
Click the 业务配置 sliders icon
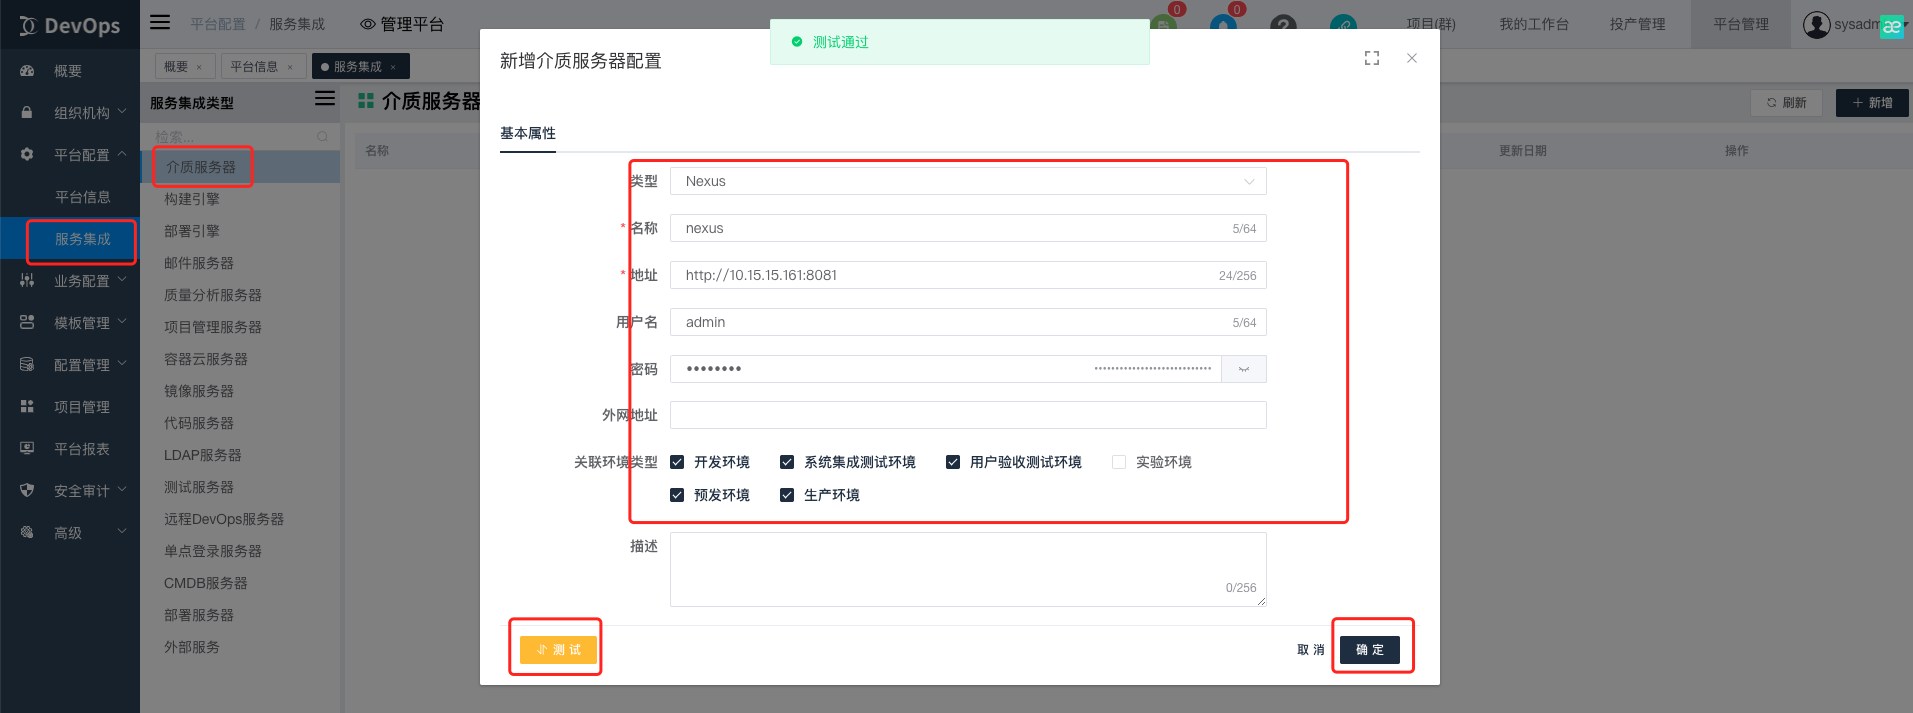point(27,281)
